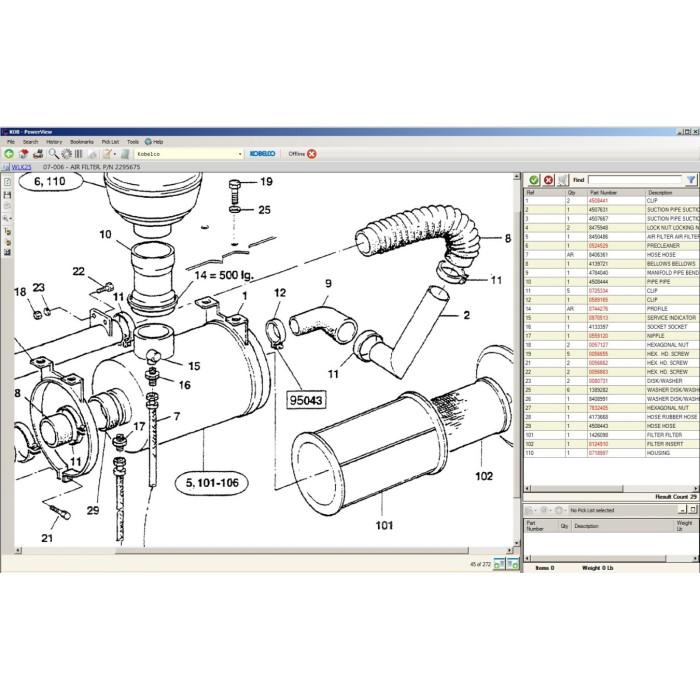Click the bottom sidebar chart icon

pyautogui.click(x=7, y=253)
